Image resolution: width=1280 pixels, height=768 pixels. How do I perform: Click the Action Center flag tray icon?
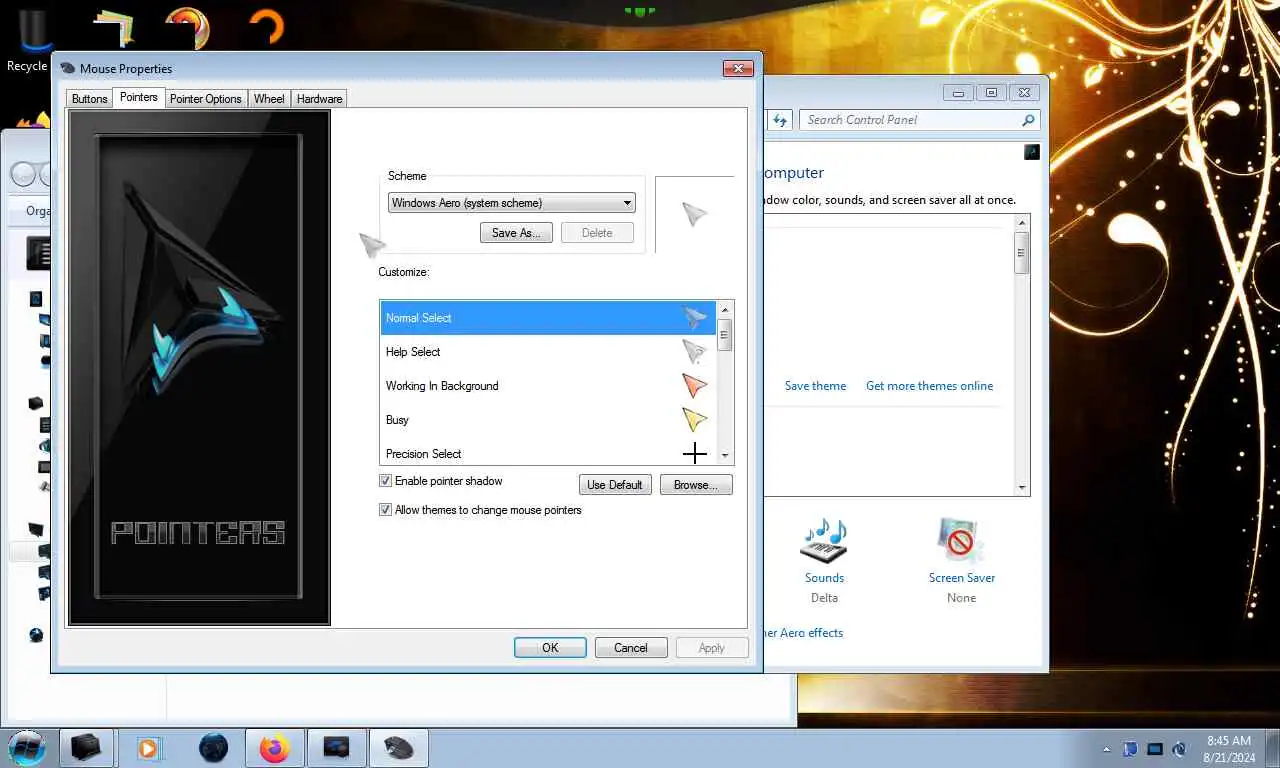click(x=1130, y=749)
